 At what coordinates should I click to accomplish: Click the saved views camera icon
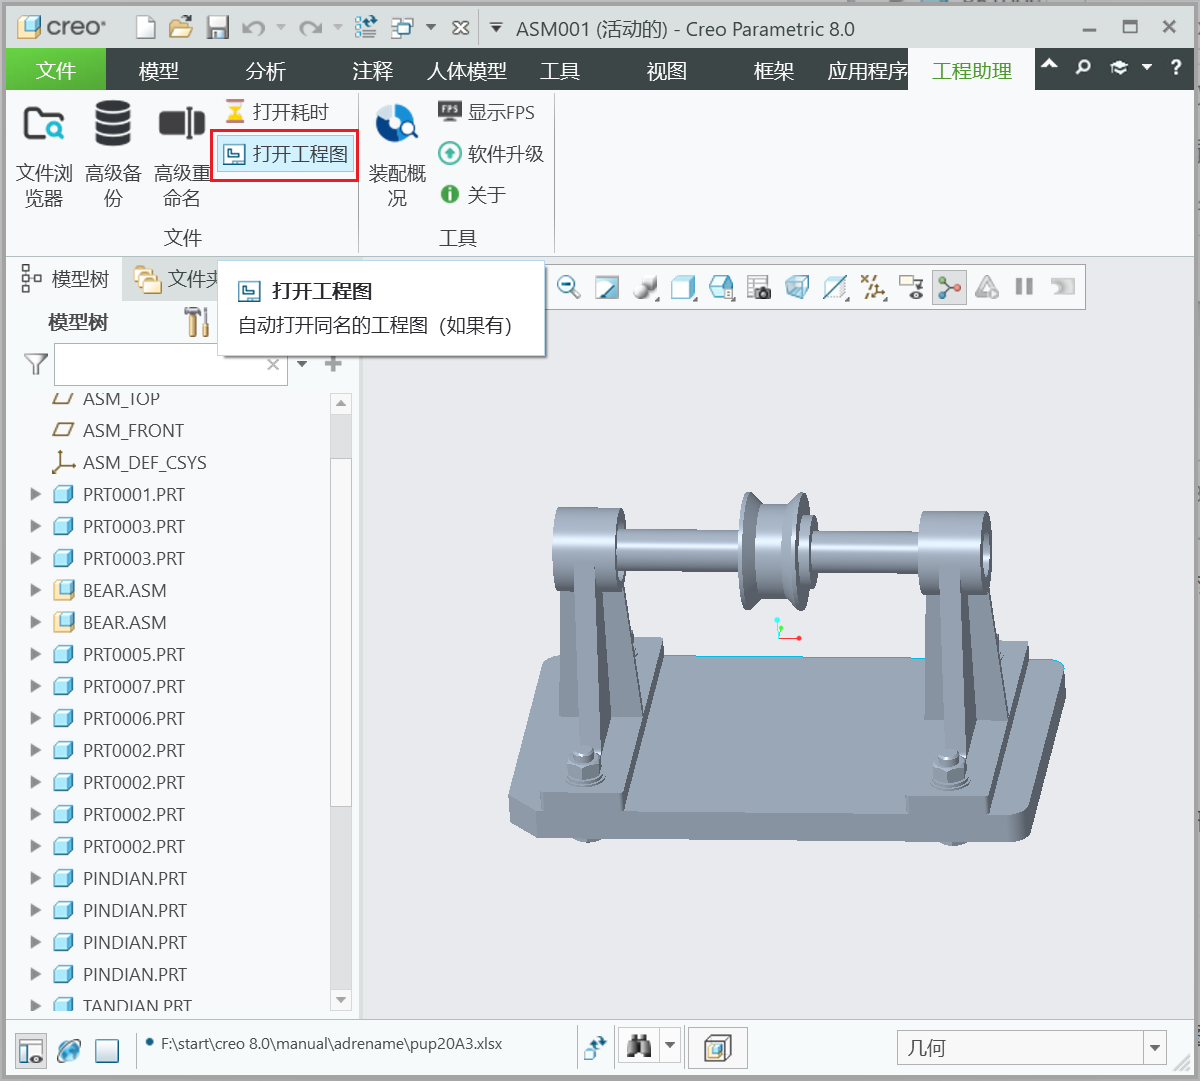759,288
